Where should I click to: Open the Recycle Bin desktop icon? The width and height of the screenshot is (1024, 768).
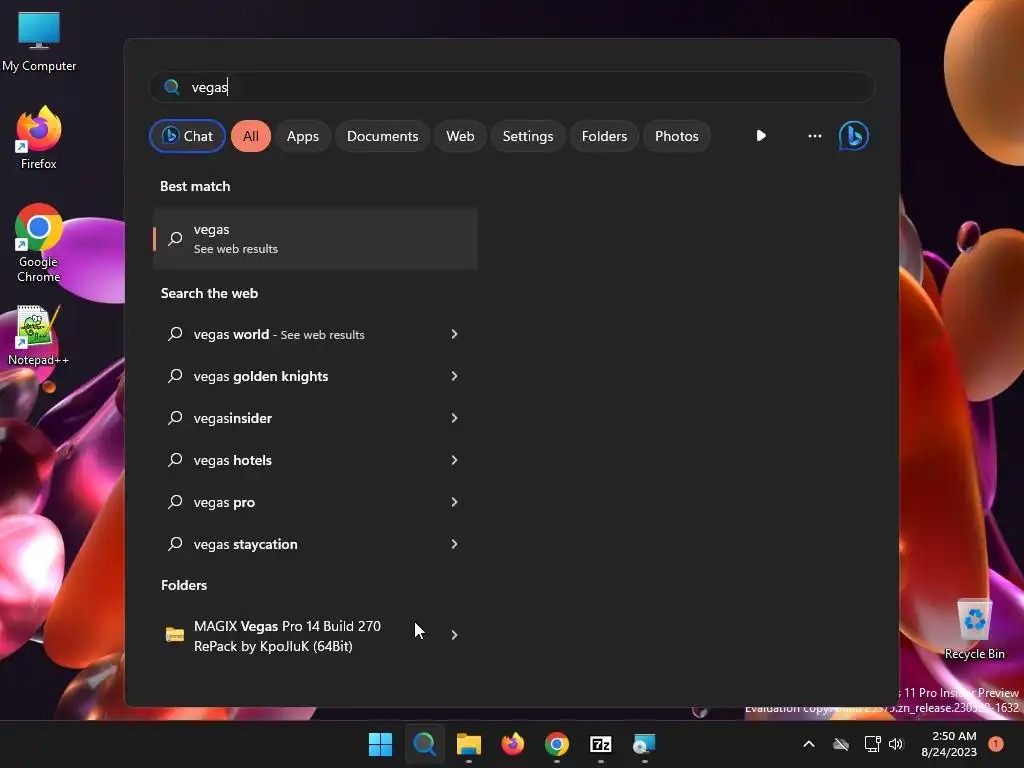pos(974,629)
